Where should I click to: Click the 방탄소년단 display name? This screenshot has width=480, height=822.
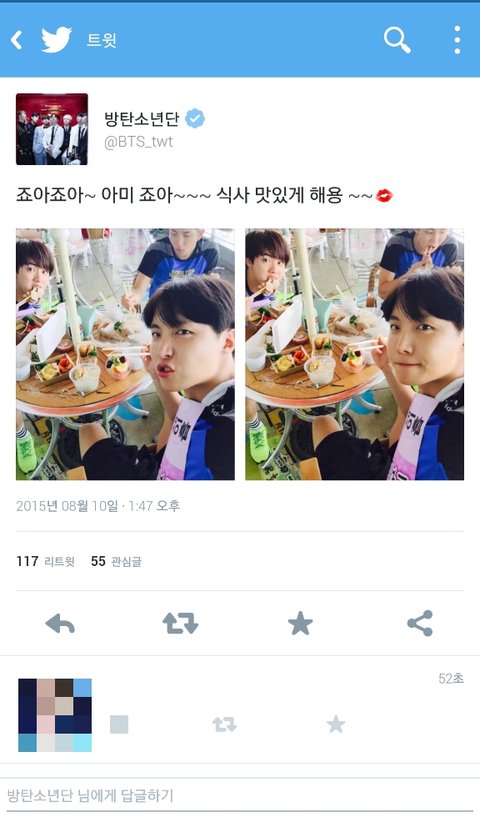coord(141,119)
